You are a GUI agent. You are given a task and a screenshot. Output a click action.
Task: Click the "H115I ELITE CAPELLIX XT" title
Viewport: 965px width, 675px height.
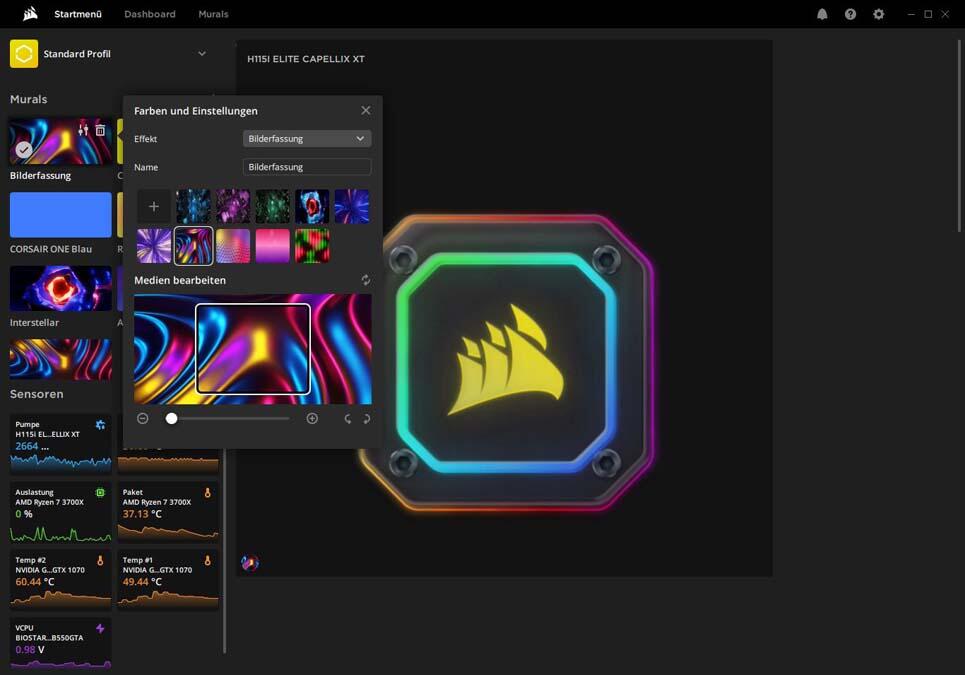tap(306, 59)
